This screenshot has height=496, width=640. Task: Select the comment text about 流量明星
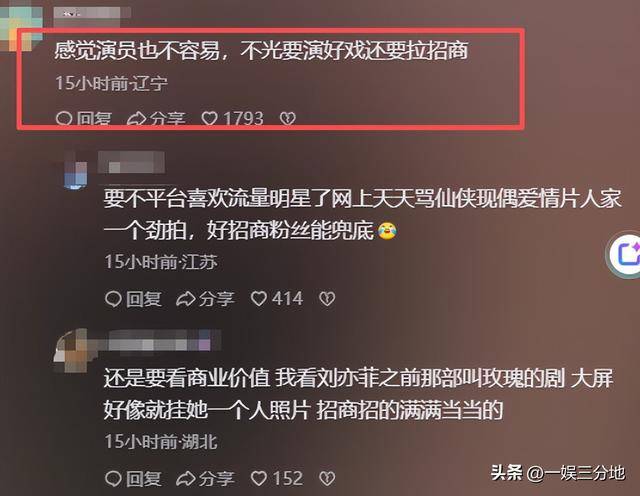coord(362,214)
